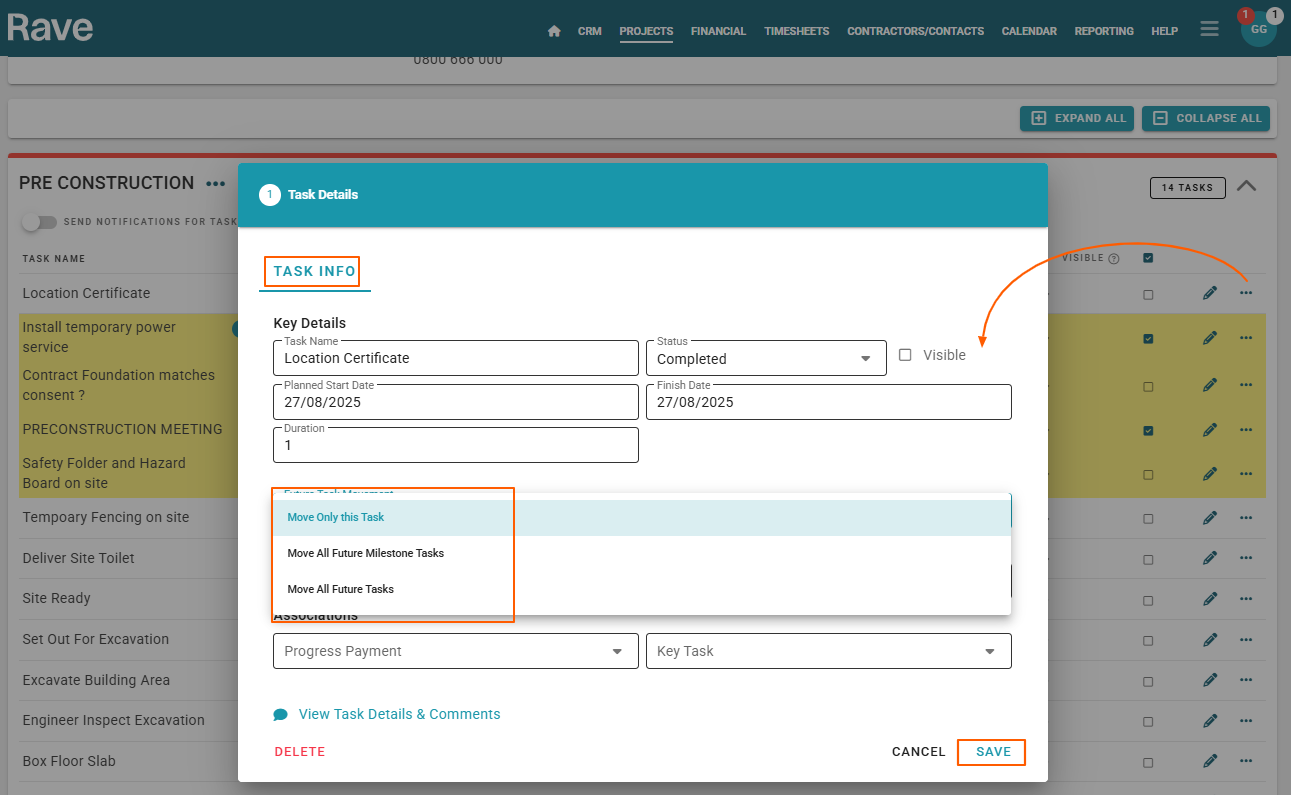Edit the Tempoary Fencing on site task

1210,518
